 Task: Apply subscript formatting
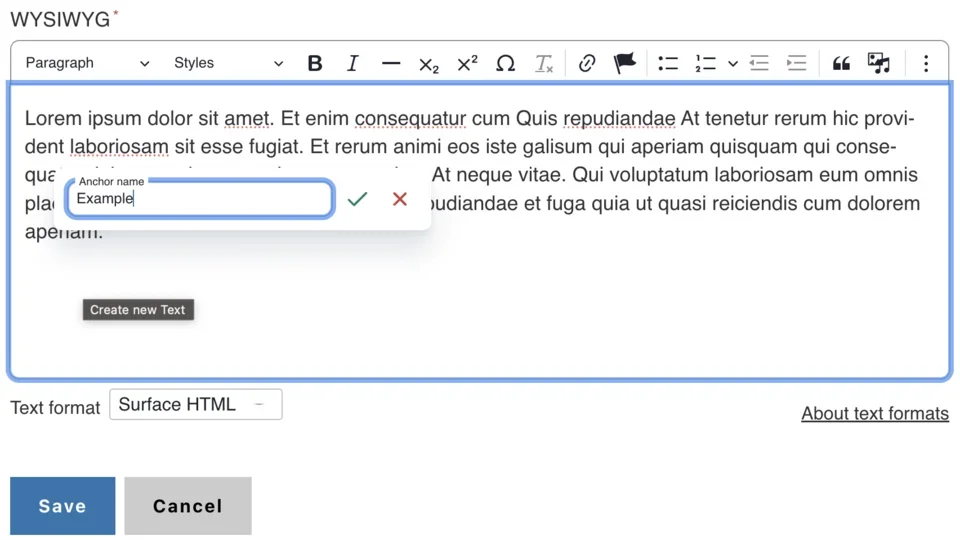tap(429, 64)
